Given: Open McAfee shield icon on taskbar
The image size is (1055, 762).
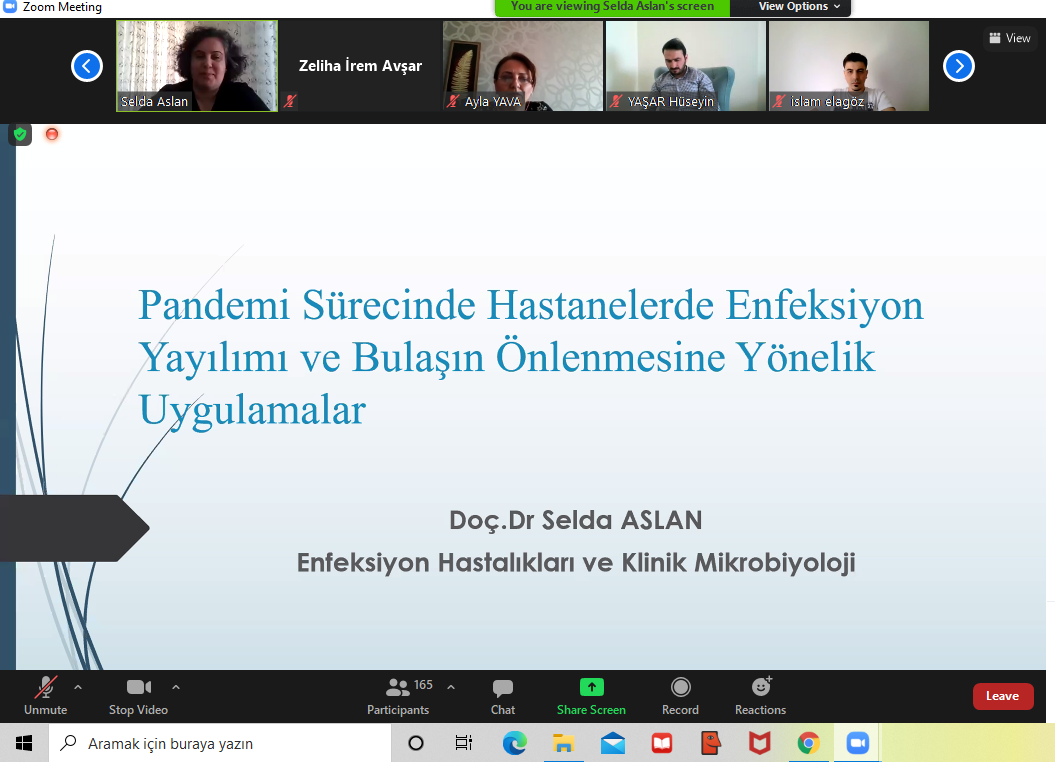Looking at the screenshot, I should 760,743.
